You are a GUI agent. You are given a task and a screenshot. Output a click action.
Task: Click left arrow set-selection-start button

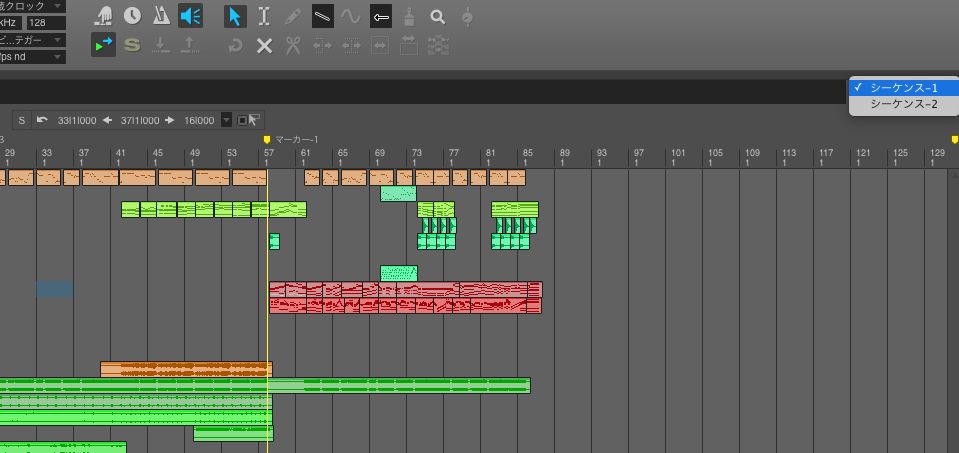pos(108,120)
